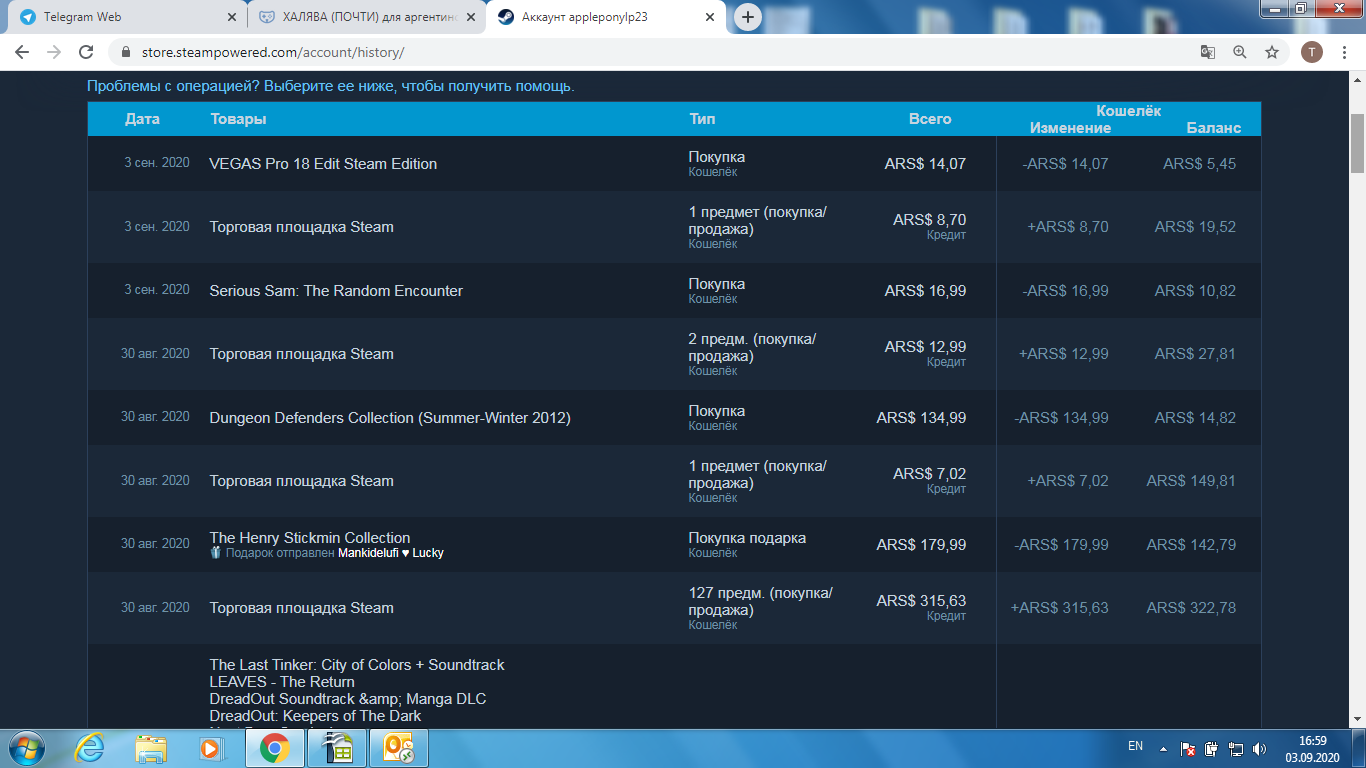
Task: Open Windows Explorer from the taskbar
Action: coord(151,747)
